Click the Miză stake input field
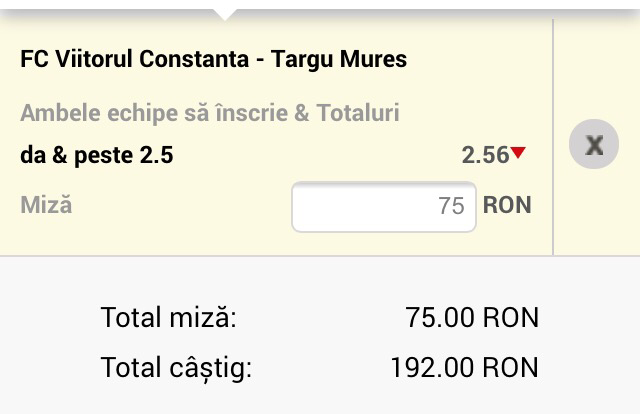Image resolution: width=640 pixels, height=414 pixels. pyautogui.click(x=383, y=206)
